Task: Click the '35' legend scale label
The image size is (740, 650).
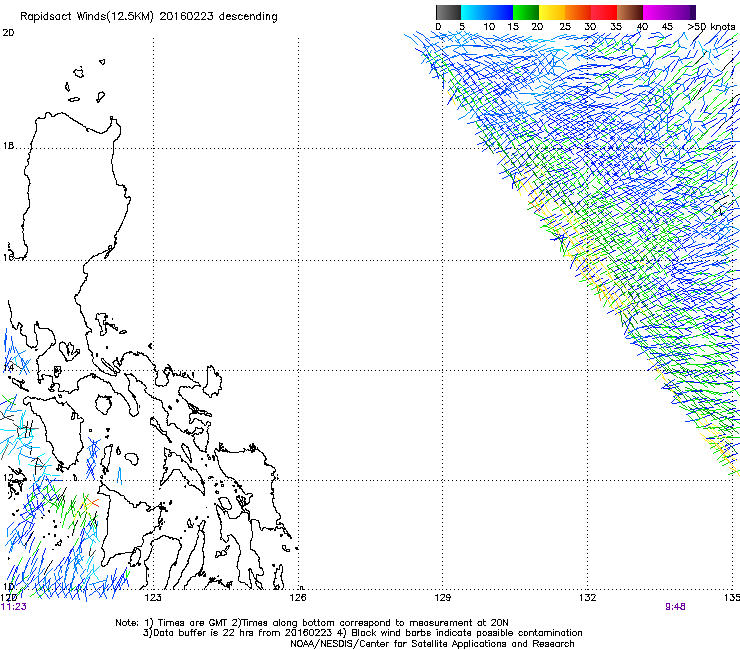Action: 616,27
